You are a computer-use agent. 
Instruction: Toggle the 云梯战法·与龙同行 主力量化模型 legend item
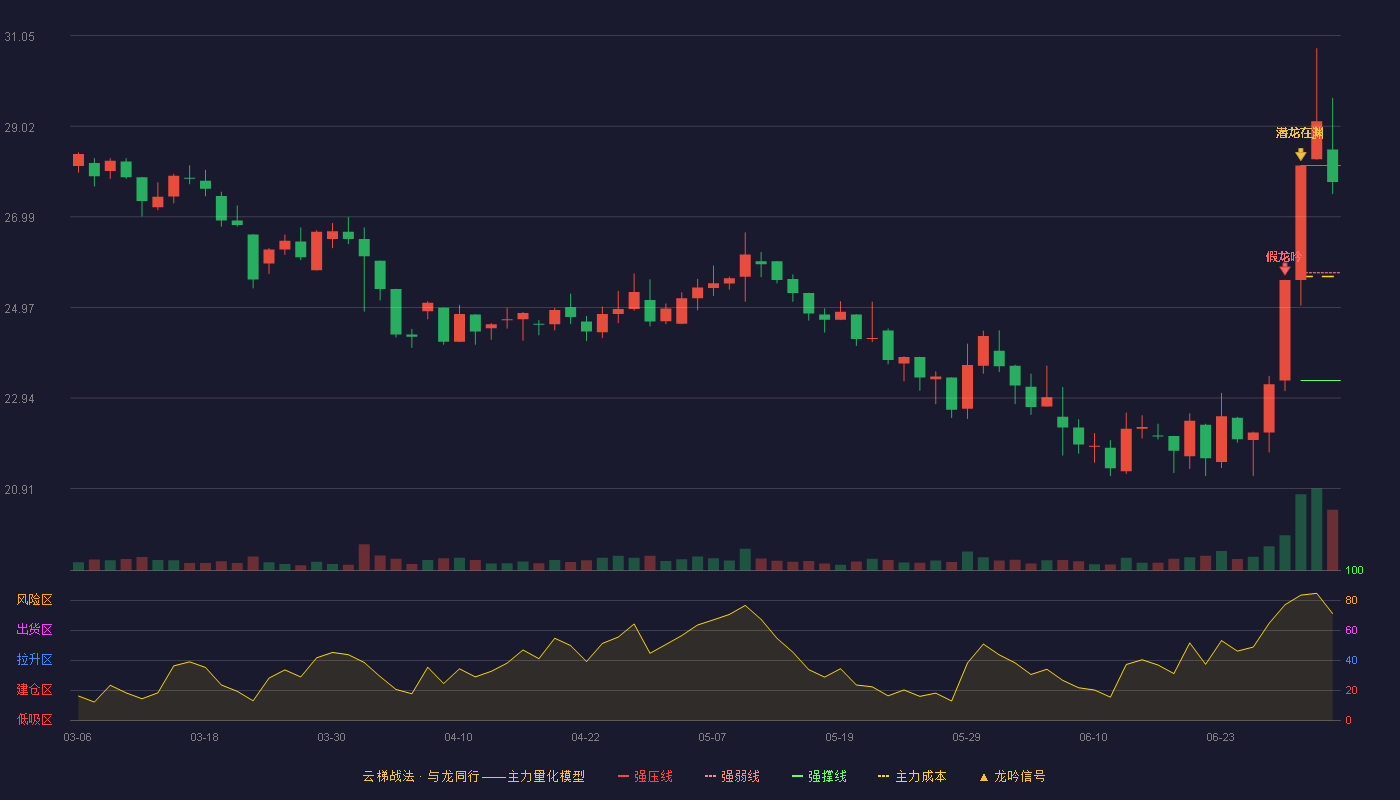[474, 776]
